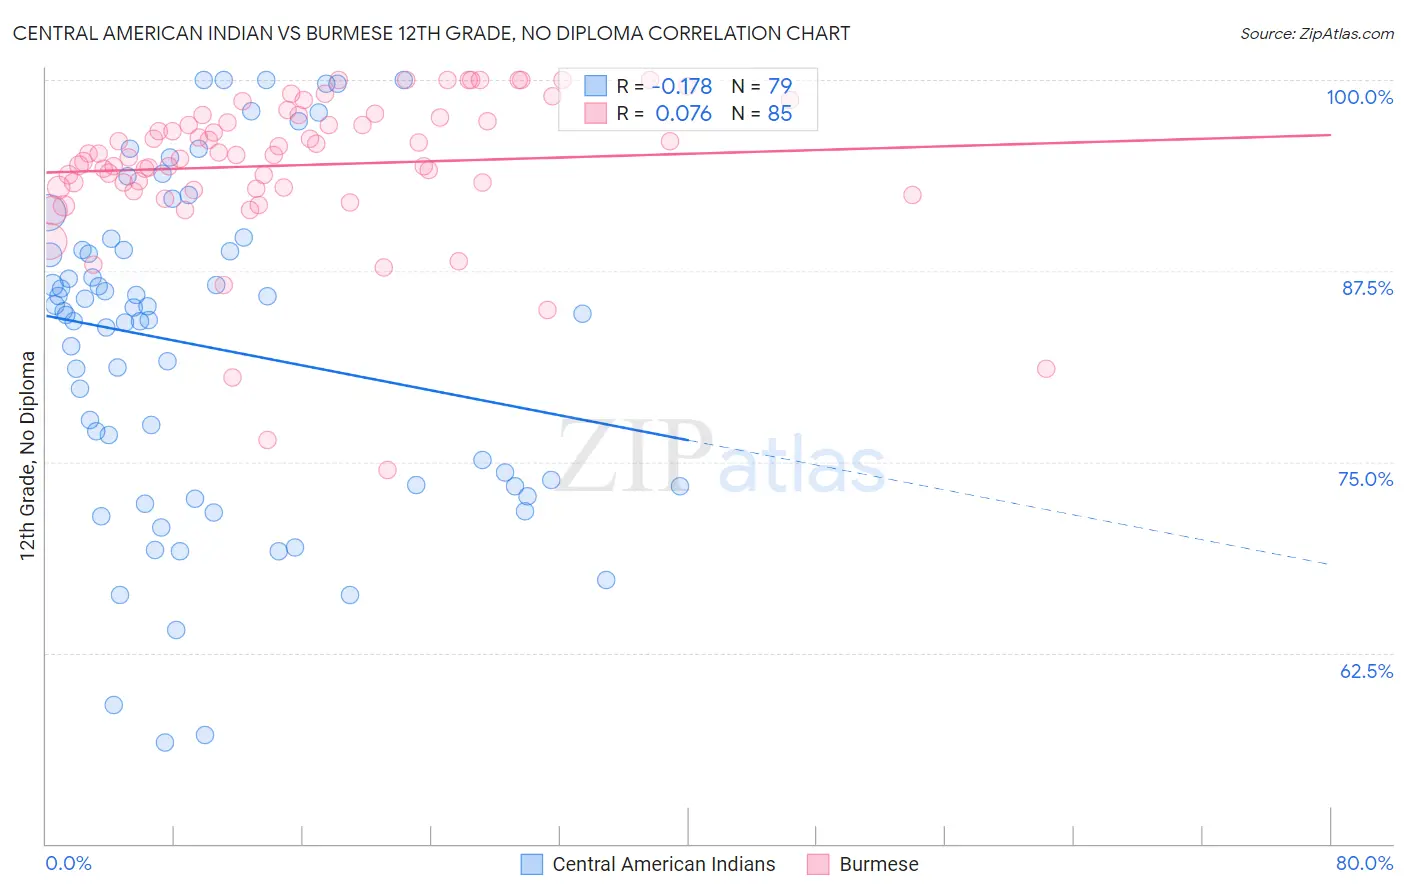The image size is (1406, 892).
Task: Click the 12th Grade, No Diploma axis title
Action: tap(28, 455)
